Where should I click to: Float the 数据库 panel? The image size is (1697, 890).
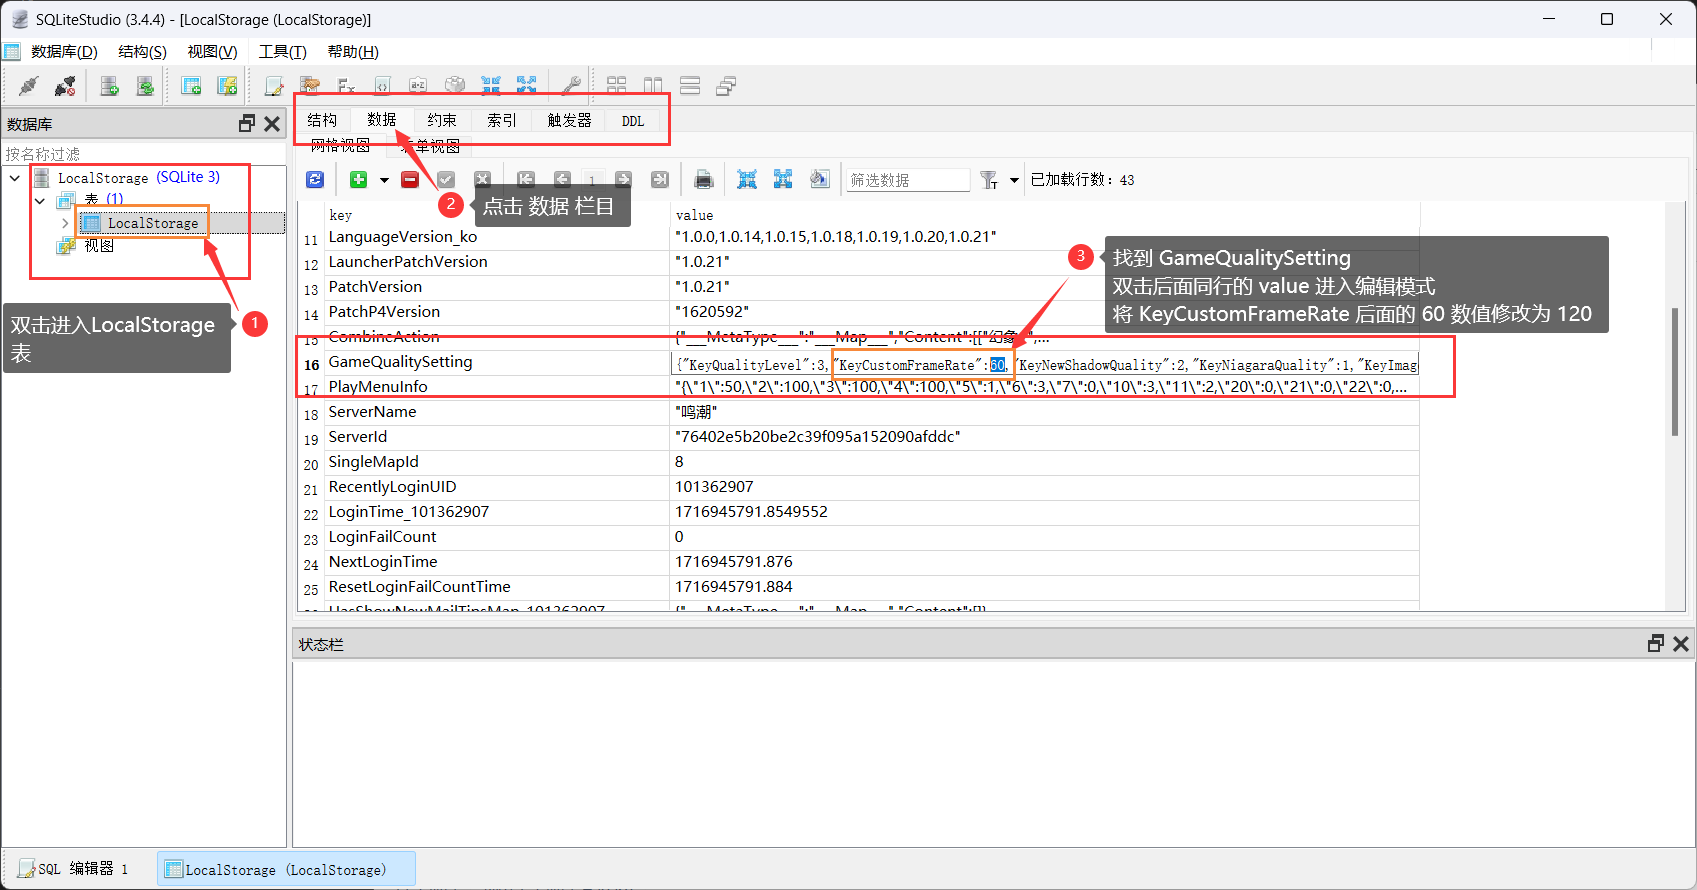point(247,124)
